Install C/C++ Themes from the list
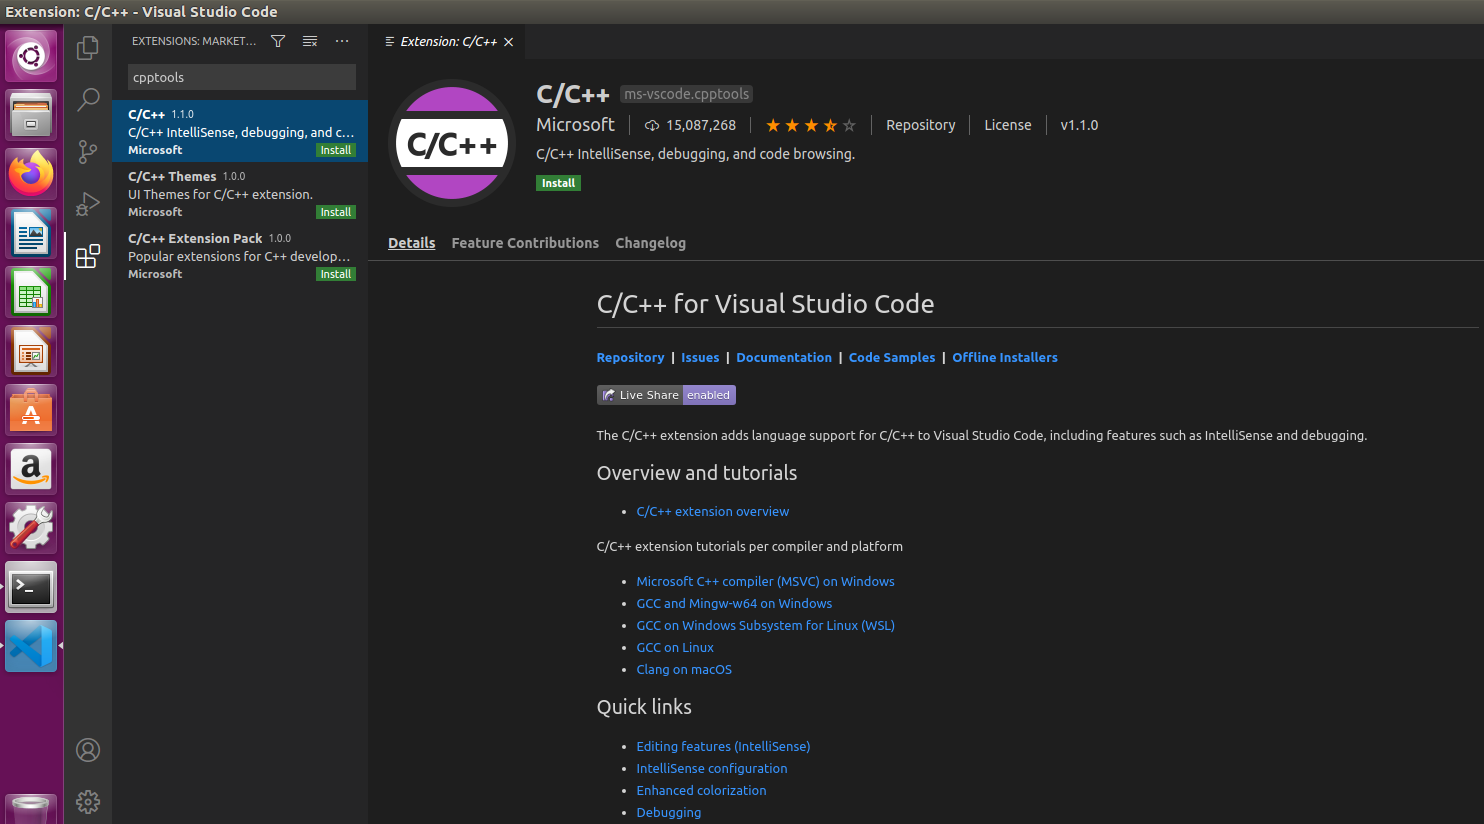This screenshot has height=824, width=1484. coord(336,212)
